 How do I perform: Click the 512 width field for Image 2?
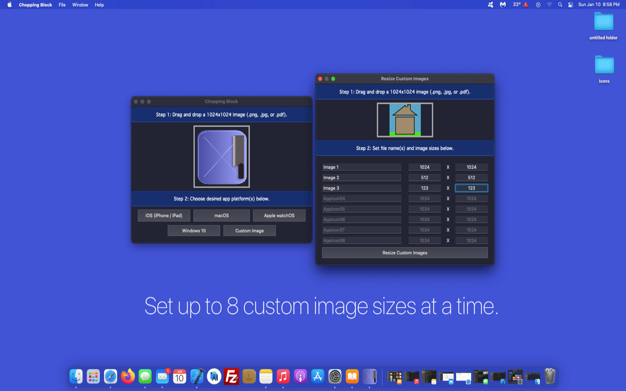click(424, 178)
